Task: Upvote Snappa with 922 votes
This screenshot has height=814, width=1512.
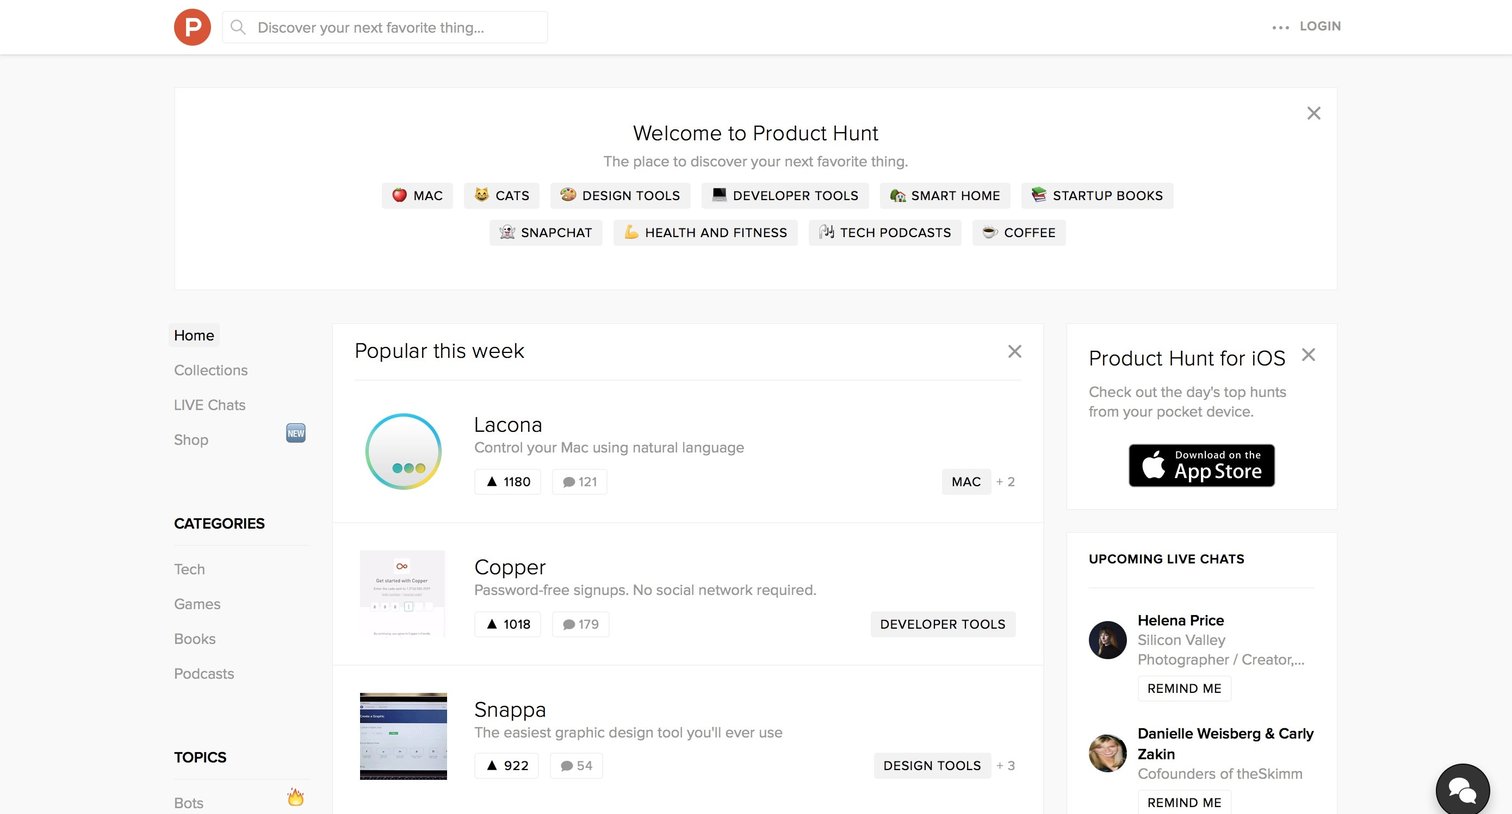Action: [507, 766]
